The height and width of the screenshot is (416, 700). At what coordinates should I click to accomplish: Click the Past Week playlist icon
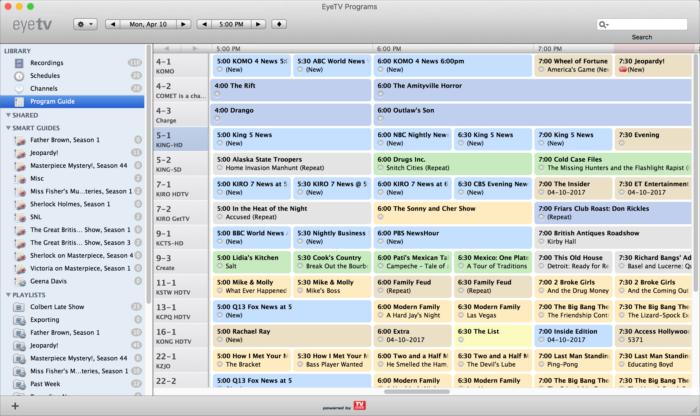(x=20, y=384)
